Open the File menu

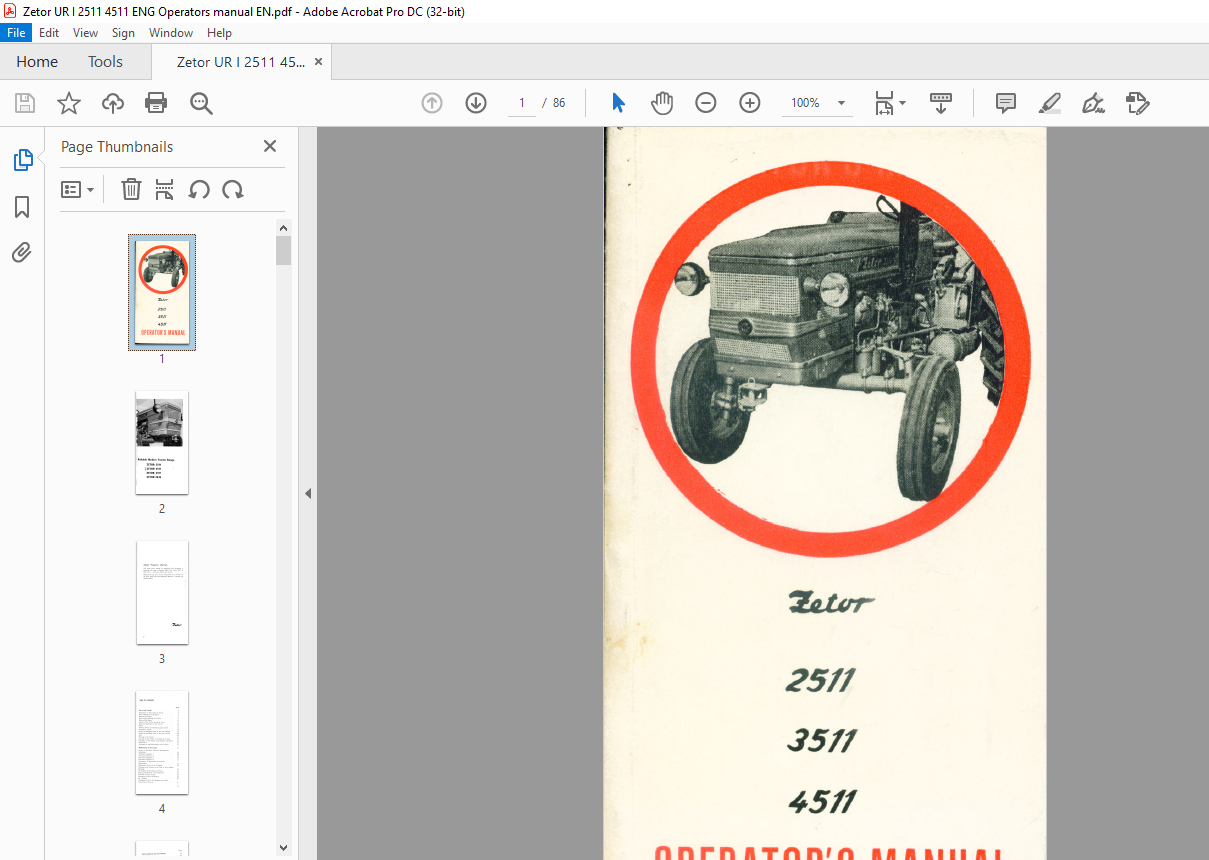tap(16, 33)
